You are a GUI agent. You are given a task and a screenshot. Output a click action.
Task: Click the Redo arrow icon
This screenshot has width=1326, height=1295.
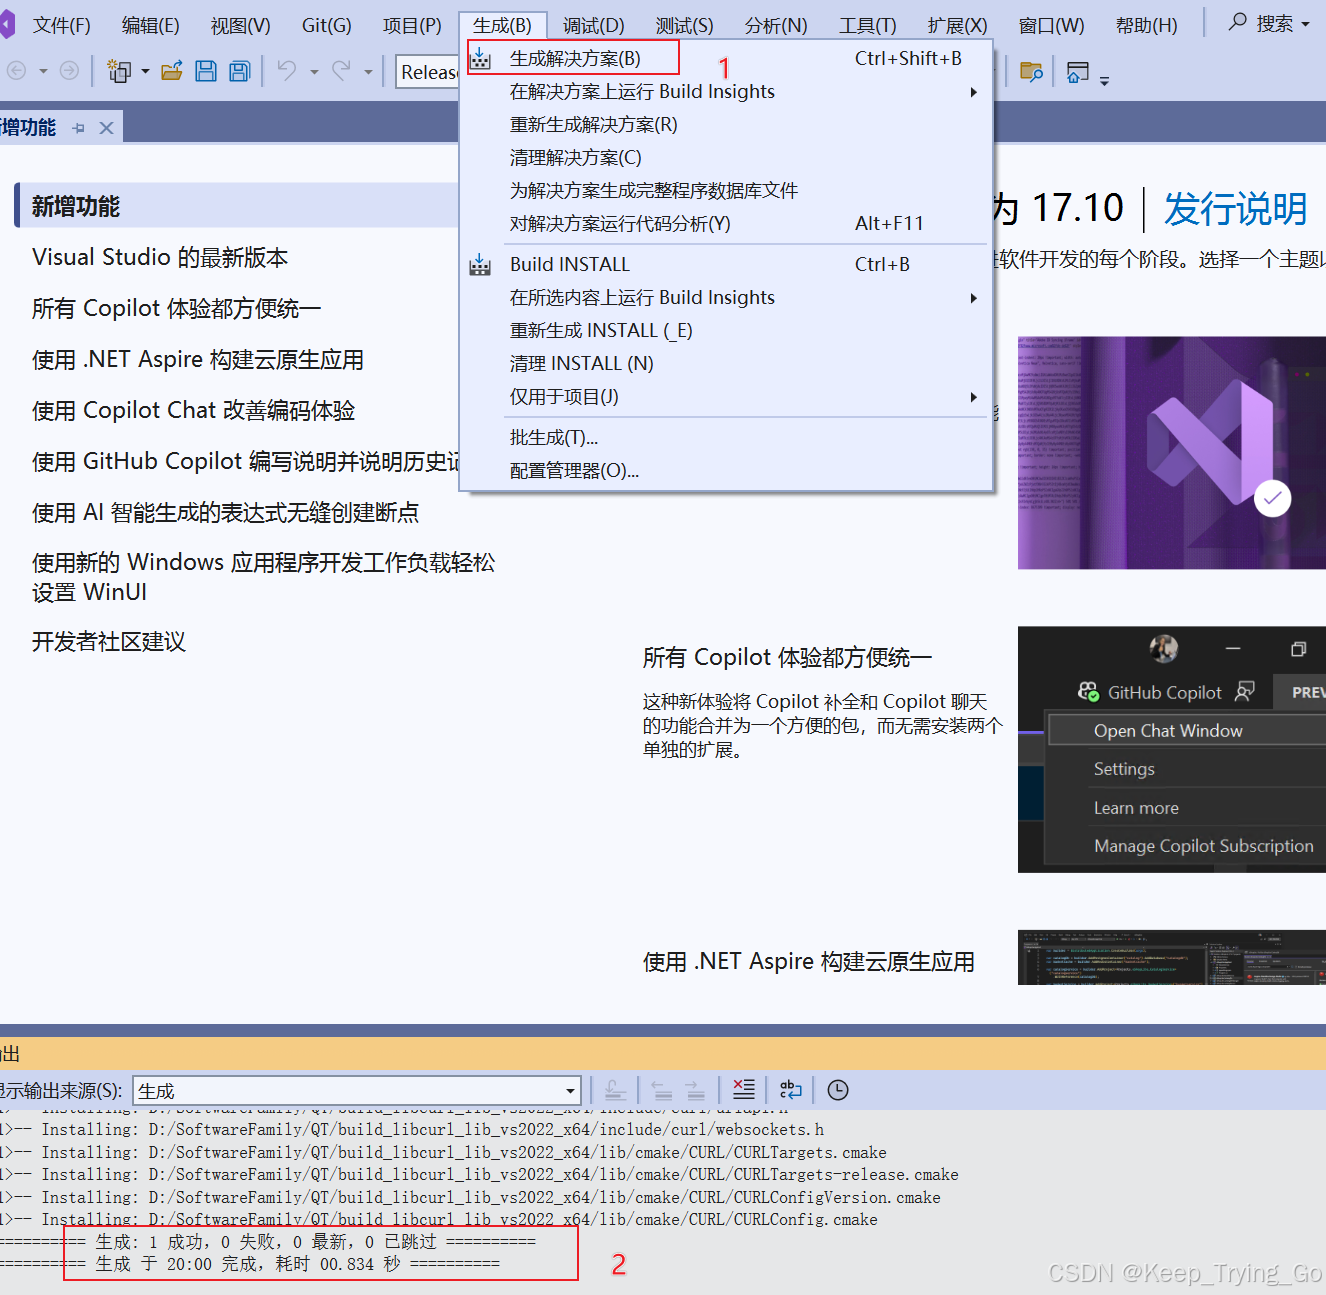pyautogui.click(x=342, y=70)
